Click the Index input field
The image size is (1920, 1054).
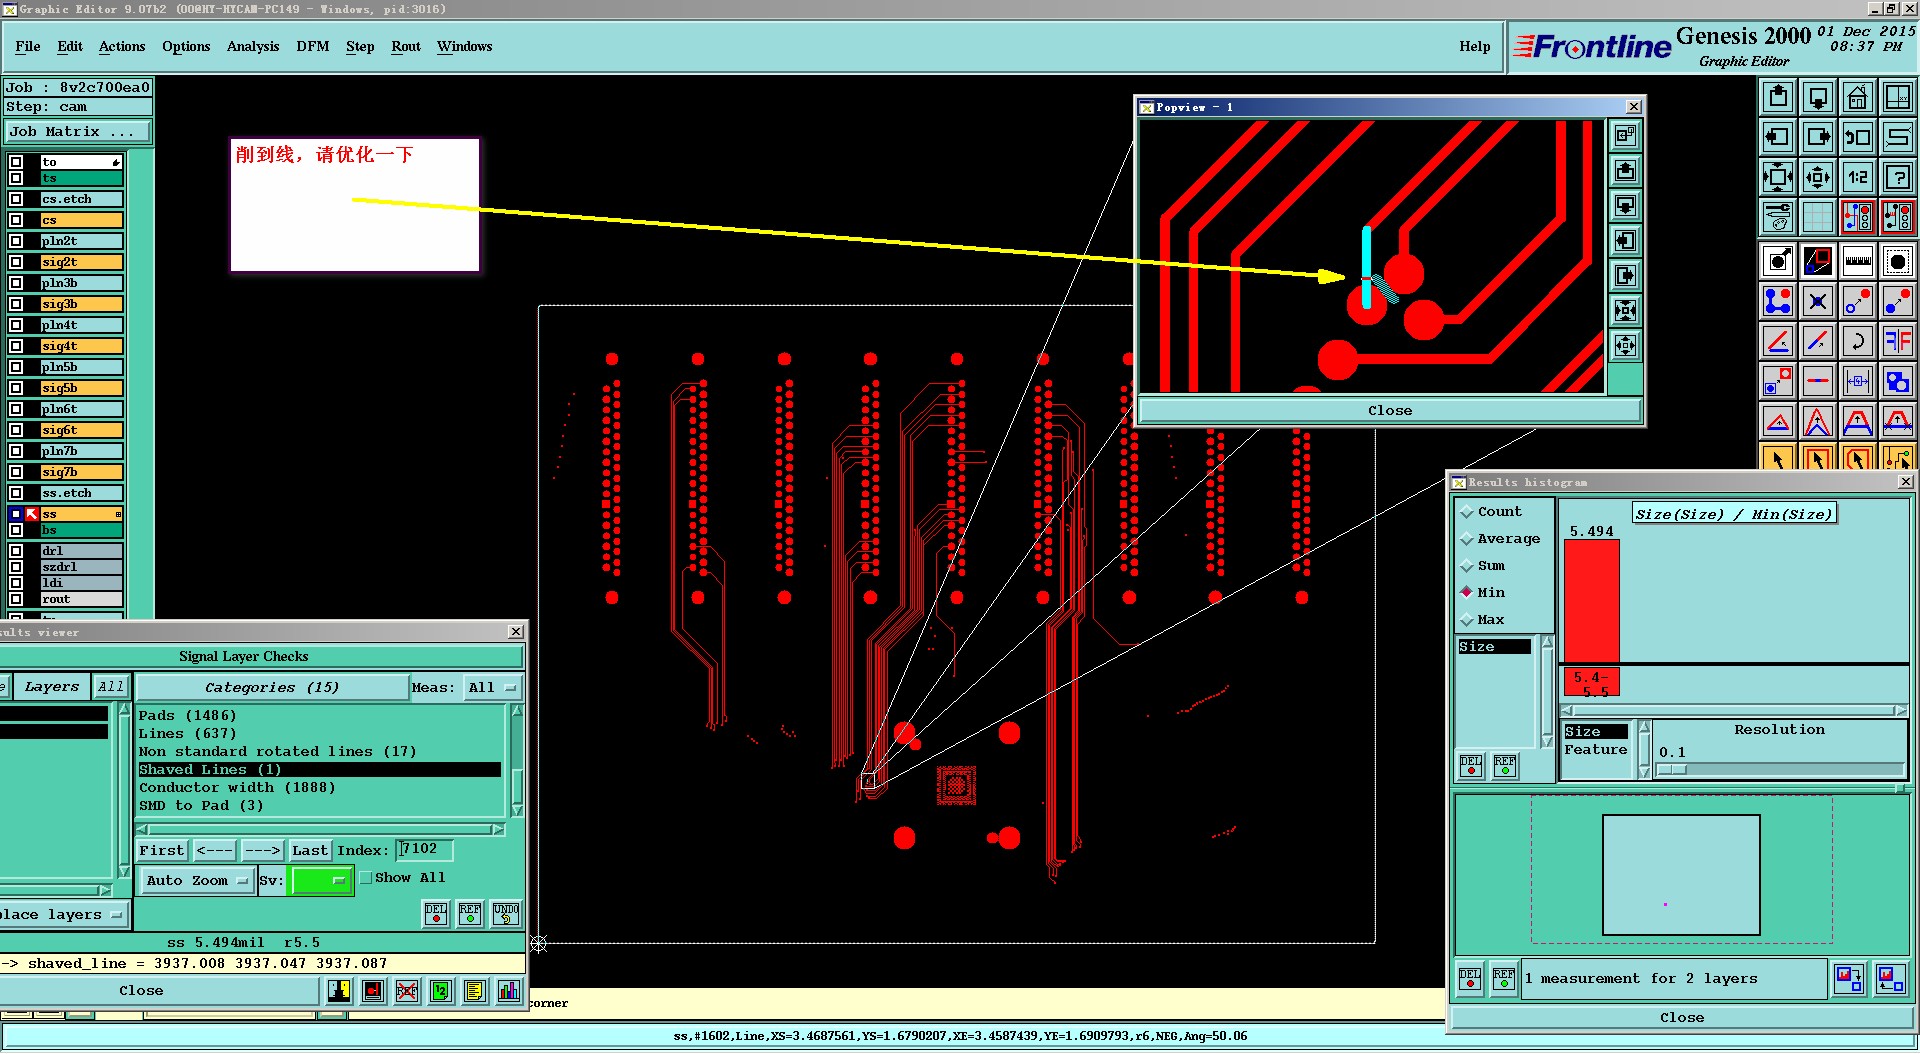point(425,849)
